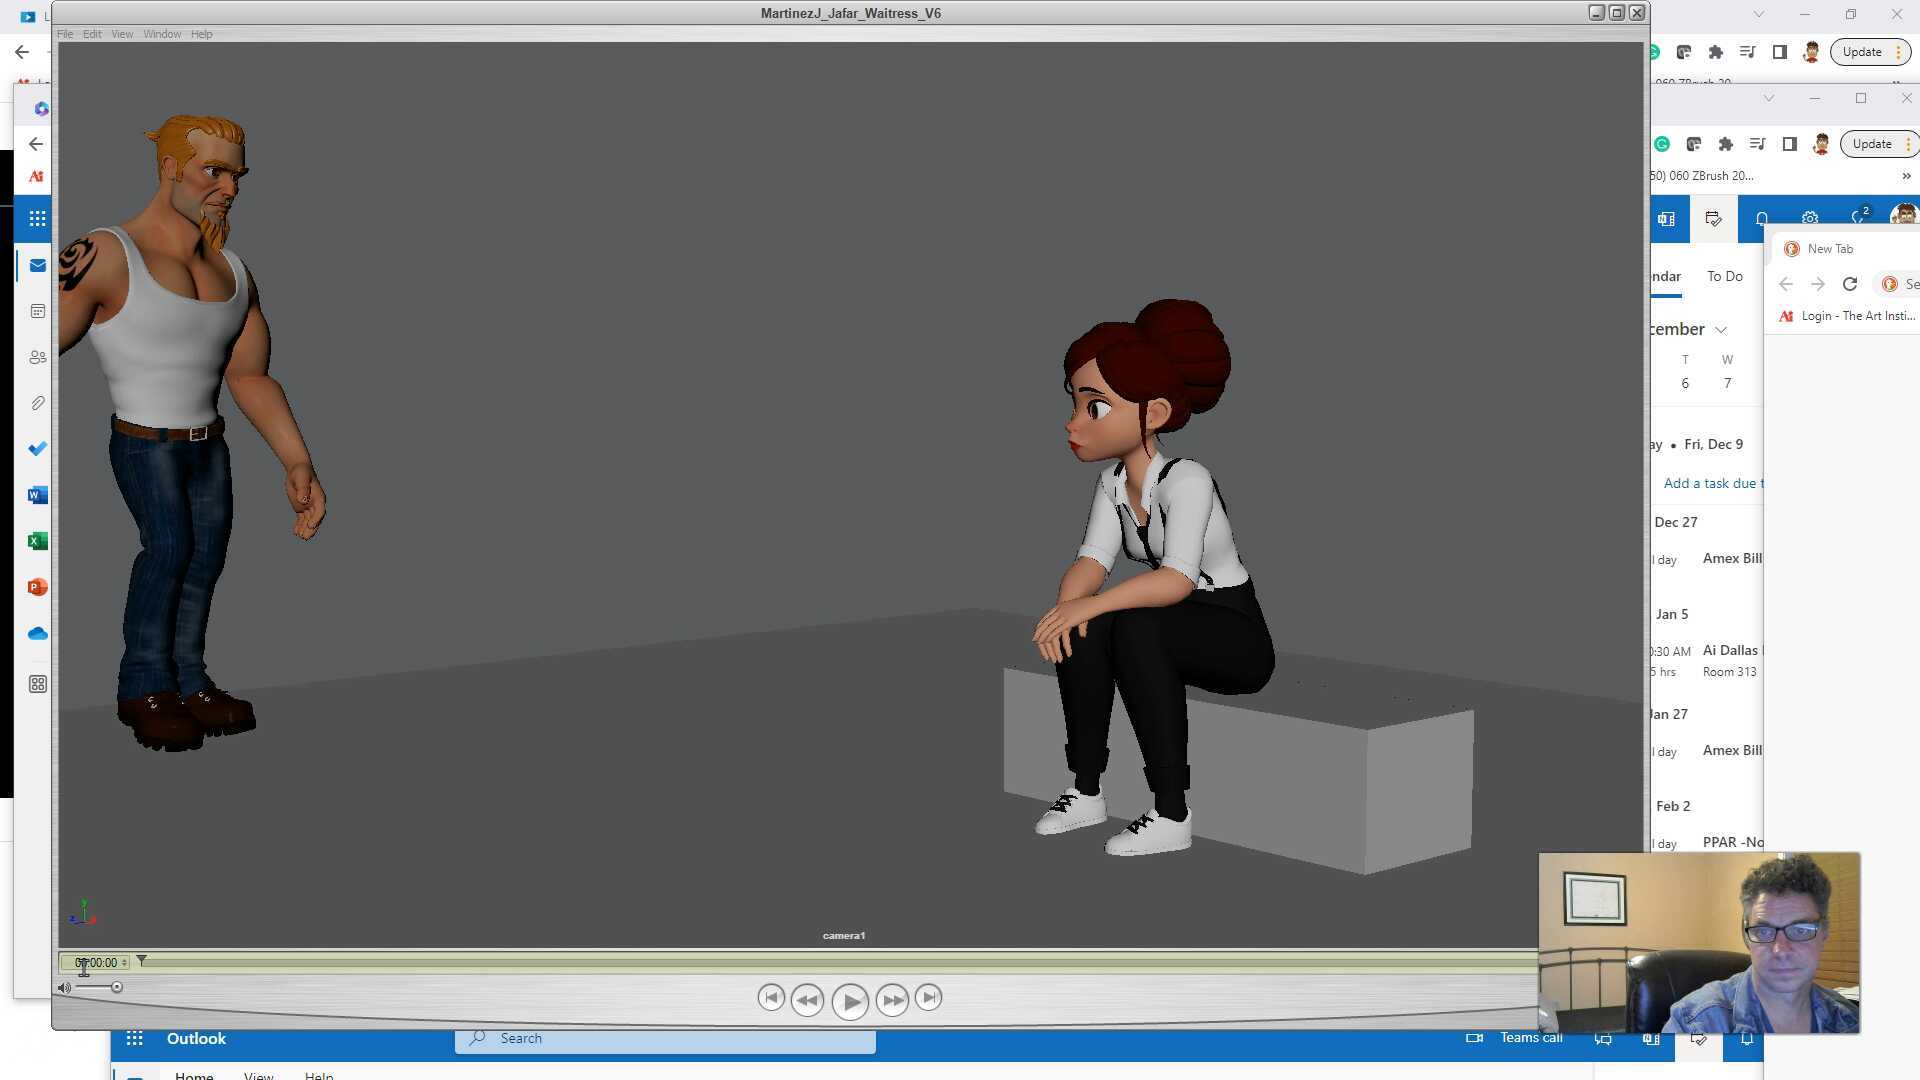The width and height of the screenshot is (1920, 1080).
Task: Click the volume slider knob
Action: 117,988
